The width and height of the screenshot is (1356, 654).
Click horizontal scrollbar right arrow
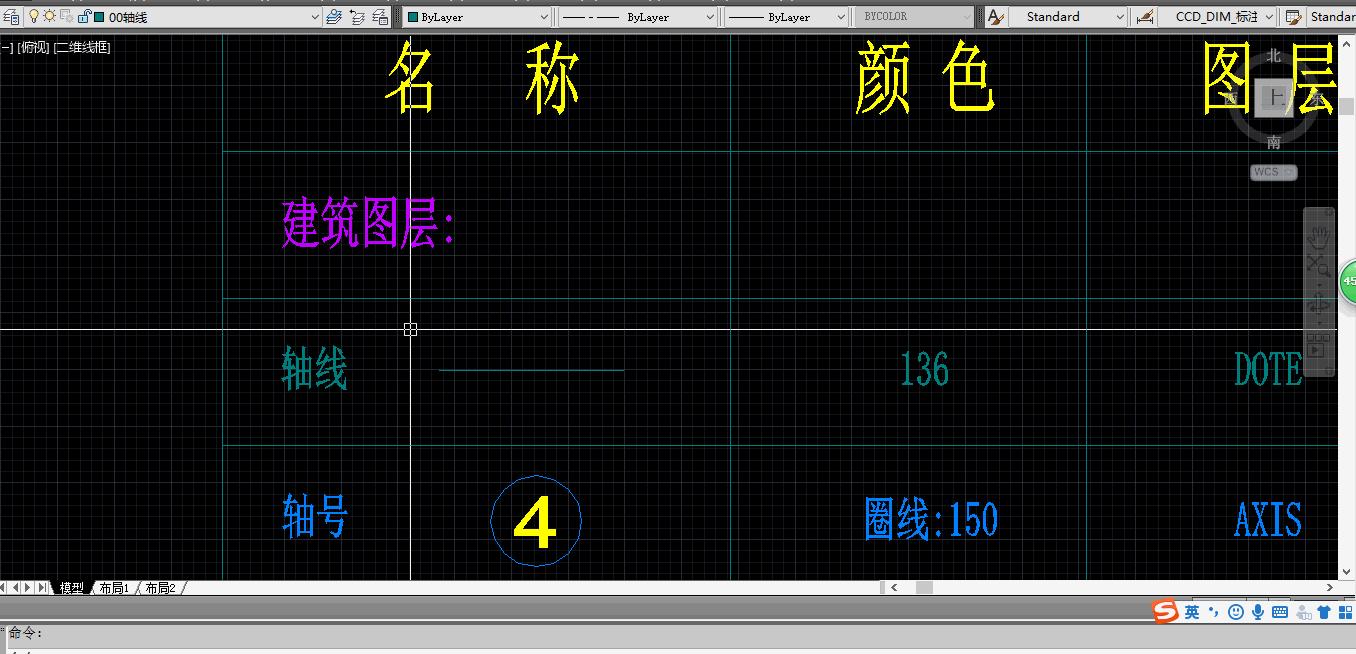(x=1330, y=588)
